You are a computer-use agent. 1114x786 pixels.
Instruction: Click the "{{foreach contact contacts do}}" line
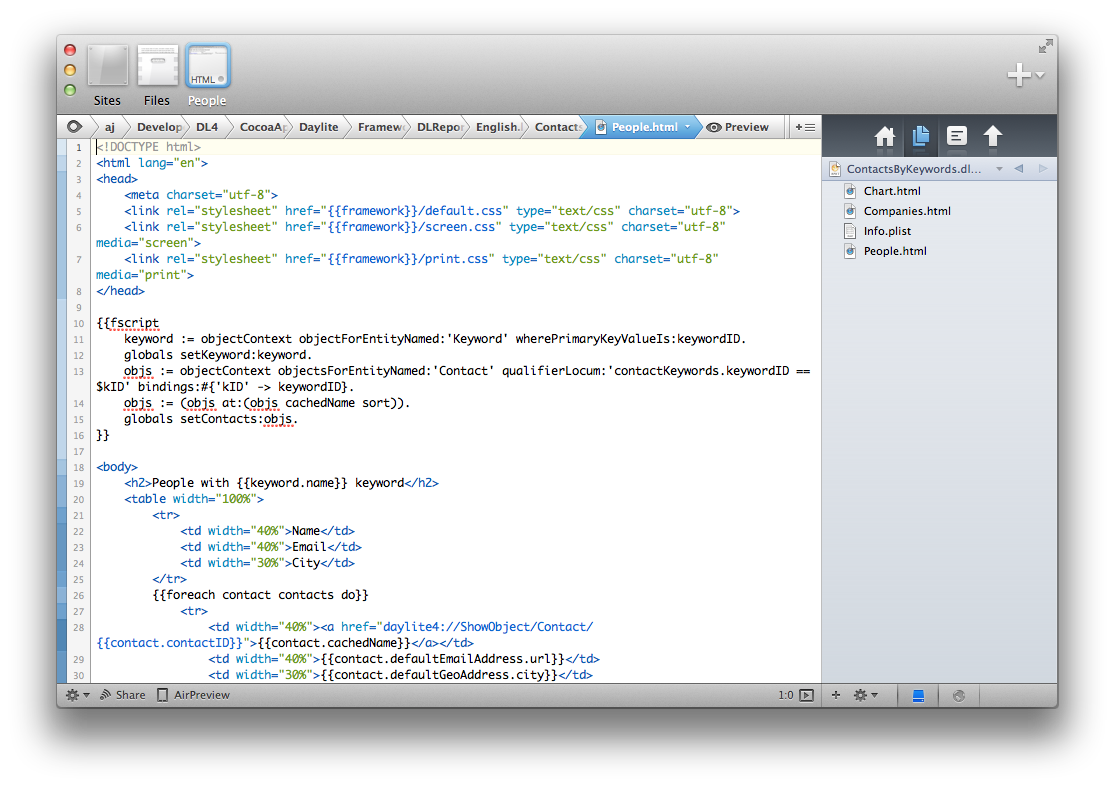point(260,595)
